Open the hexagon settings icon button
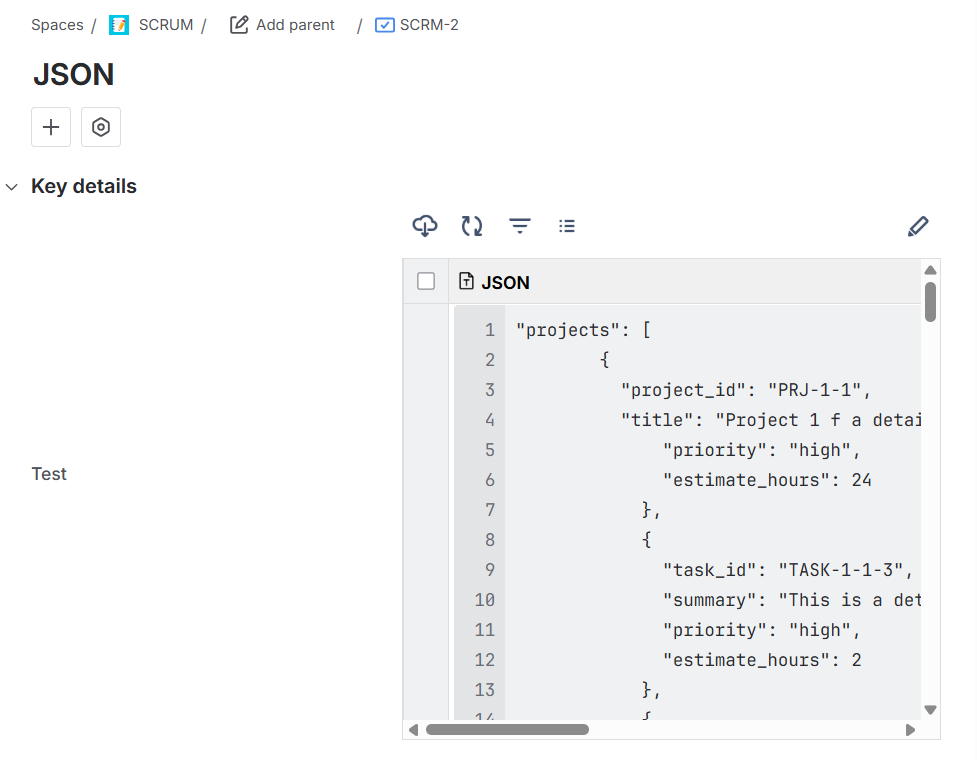The height and width of the screenshot is (760, 977). pyautogui.click(x=101, y=127)
